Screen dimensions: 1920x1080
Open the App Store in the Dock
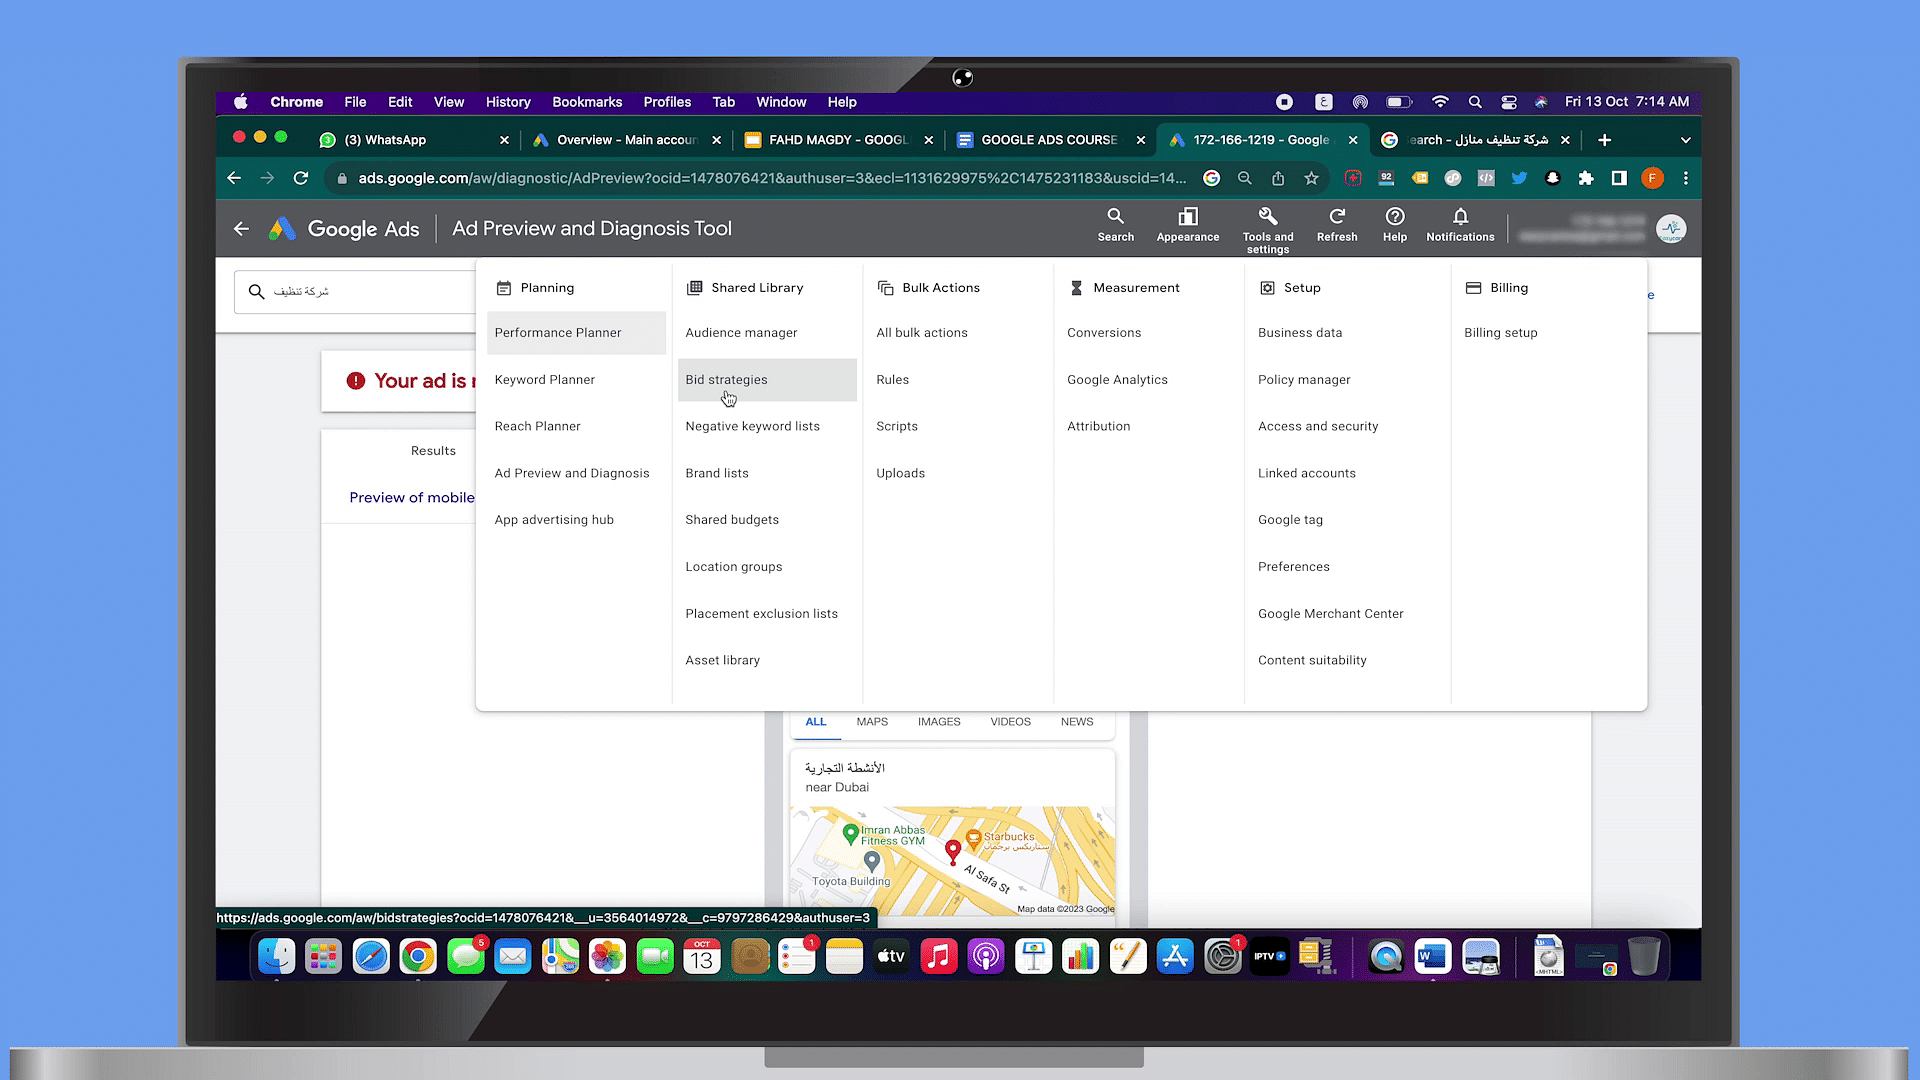tap(1175, 957)
